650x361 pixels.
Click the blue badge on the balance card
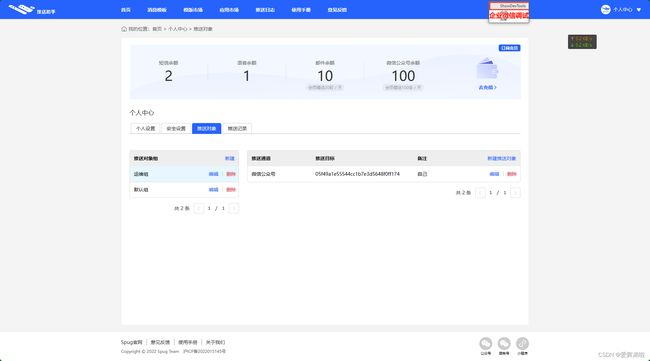pyautogui.click(x=509, y=48)
